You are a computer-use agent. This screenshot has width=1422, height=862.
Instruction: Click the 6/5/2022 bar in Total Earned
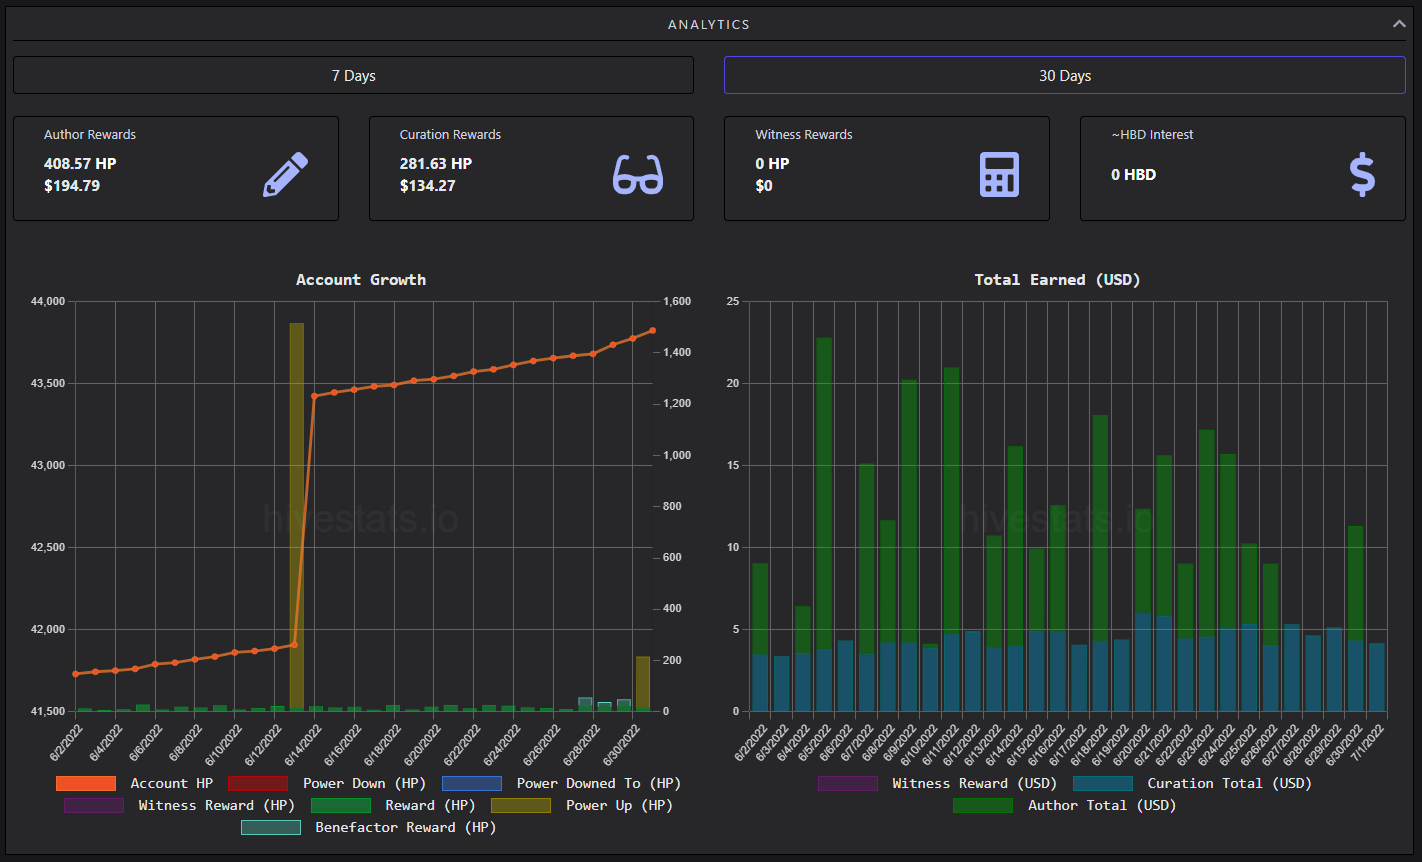pos(824,524)
